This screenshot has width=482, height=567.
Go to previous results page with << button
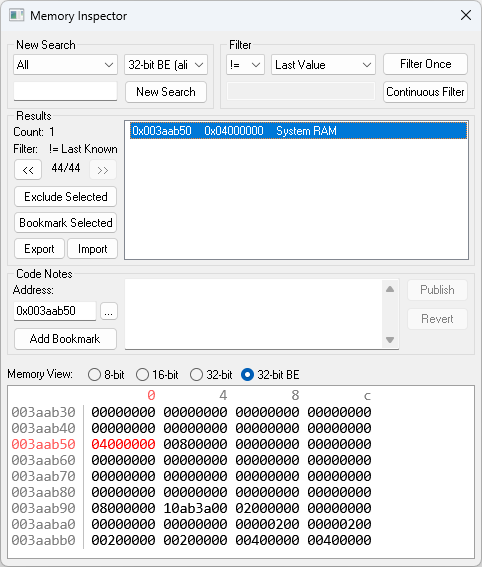click(28, 170)
